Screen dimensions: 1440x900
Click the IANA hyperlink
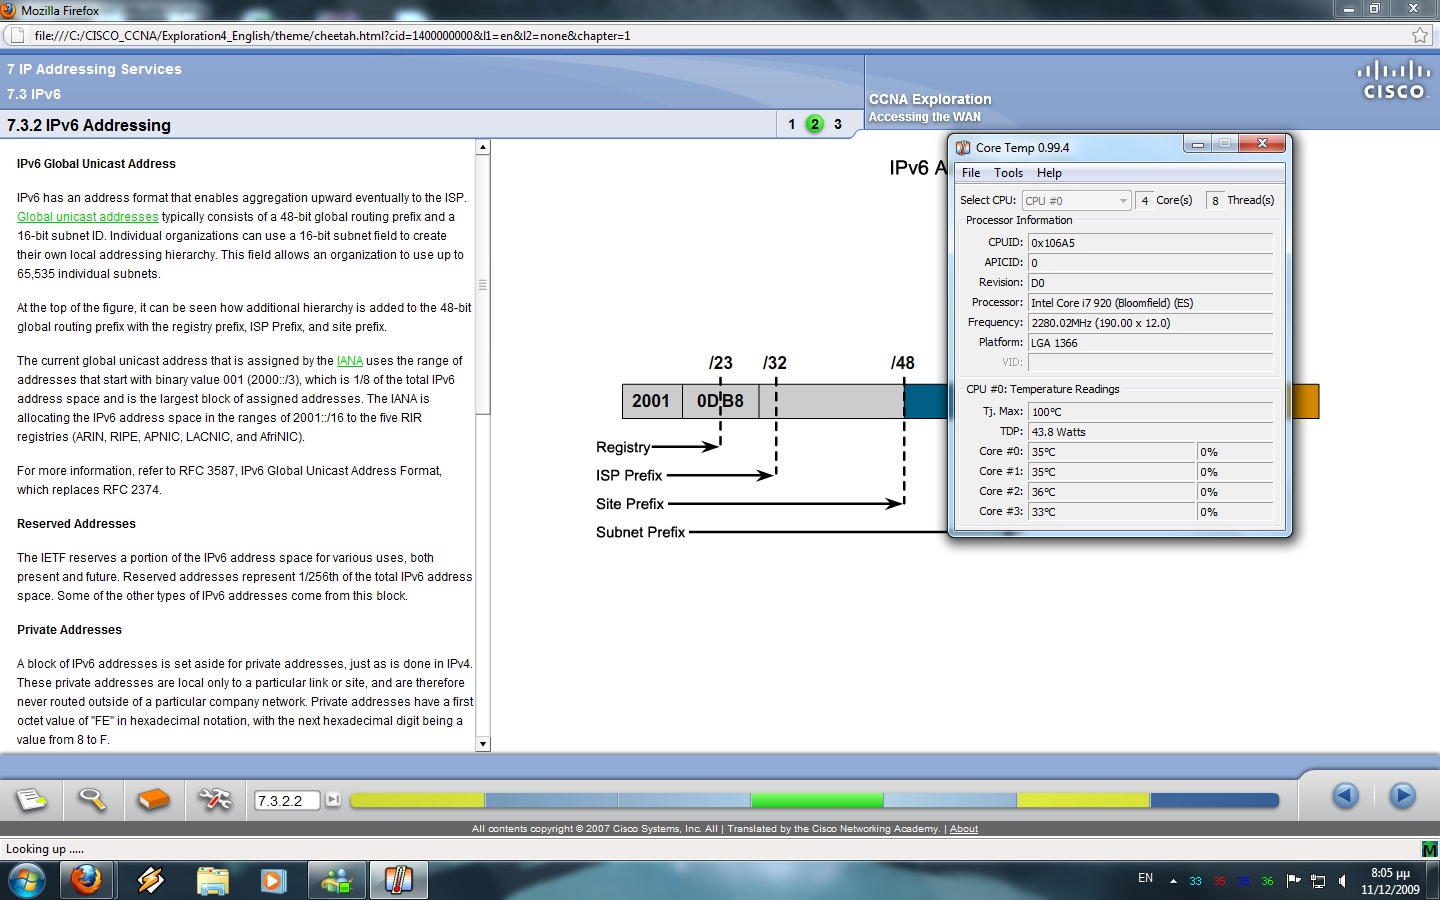pyautogui.click(x=350, y=361)
